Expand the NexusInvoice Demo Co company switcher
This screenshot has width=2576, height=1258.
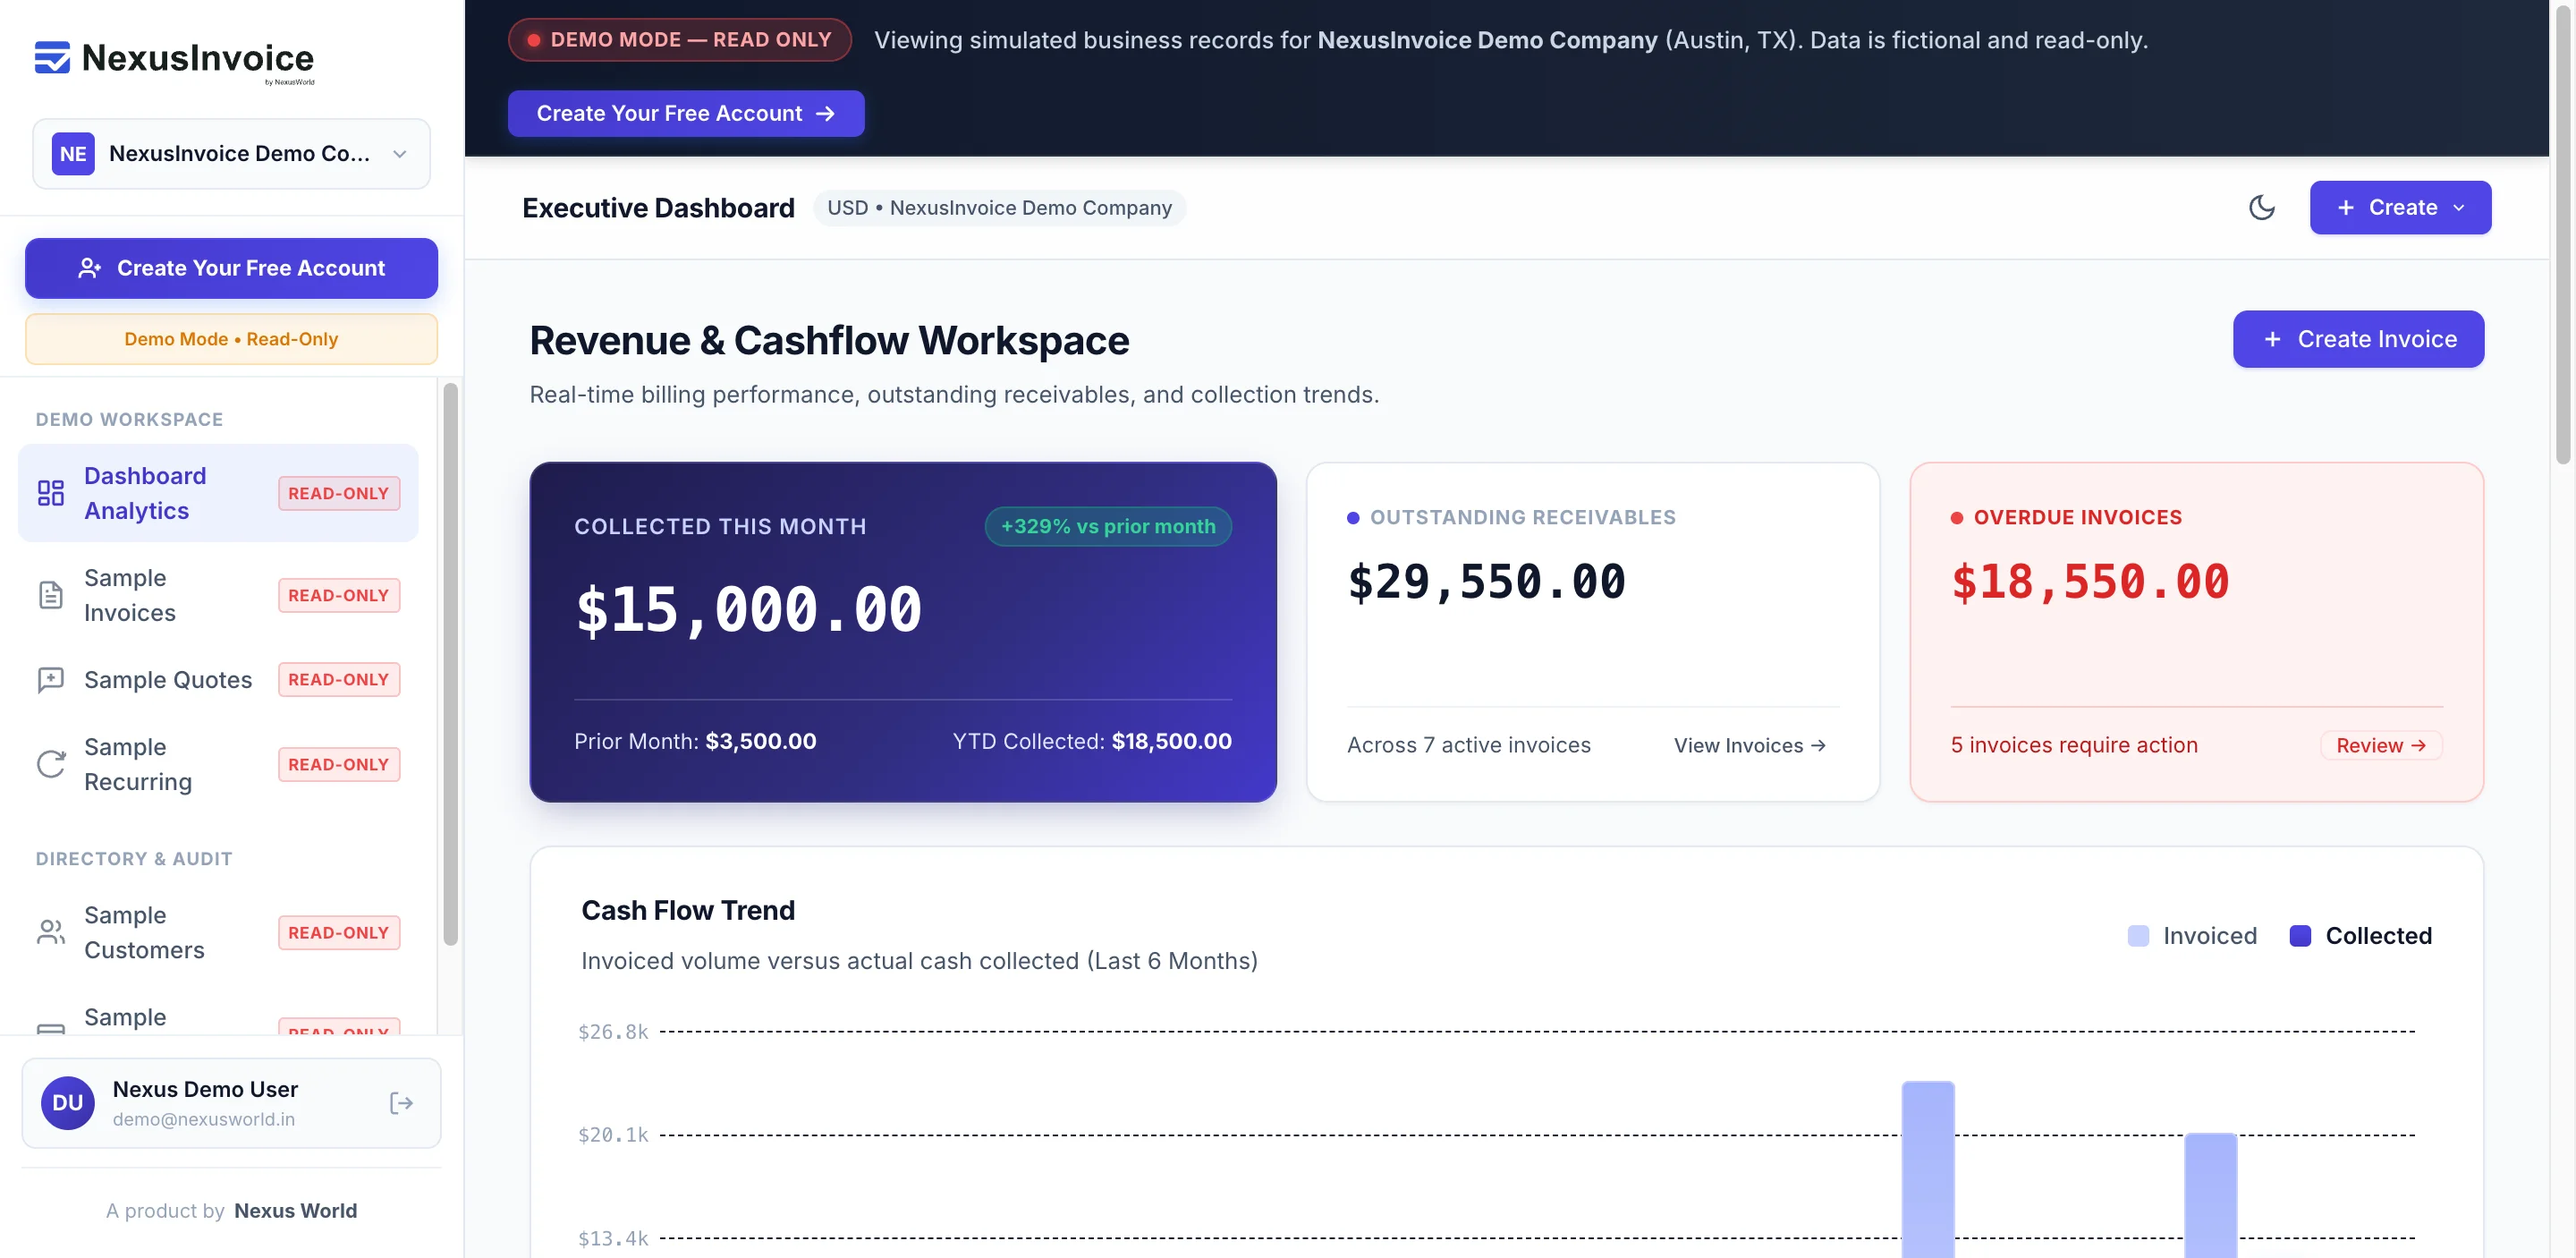(231, 154)
